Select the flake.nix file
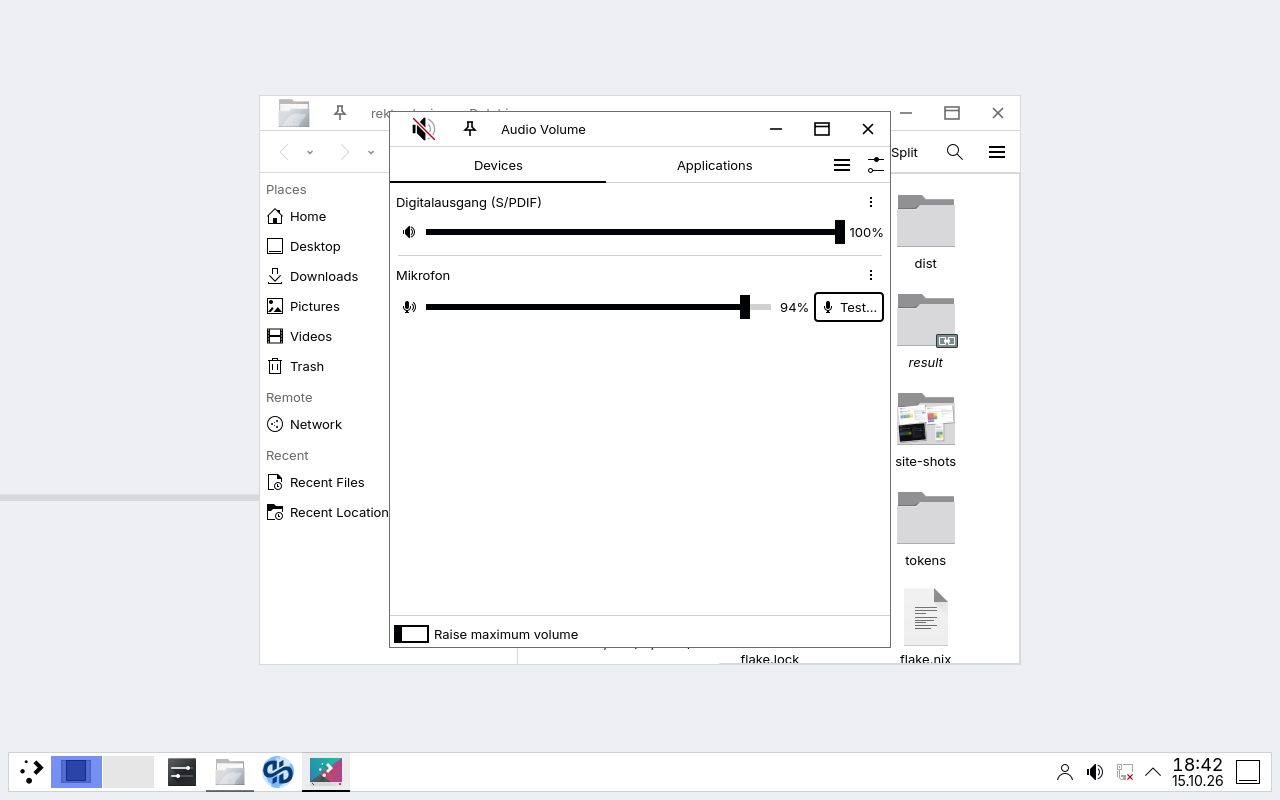Screen dimensions: 1280x800 point(925,626)
